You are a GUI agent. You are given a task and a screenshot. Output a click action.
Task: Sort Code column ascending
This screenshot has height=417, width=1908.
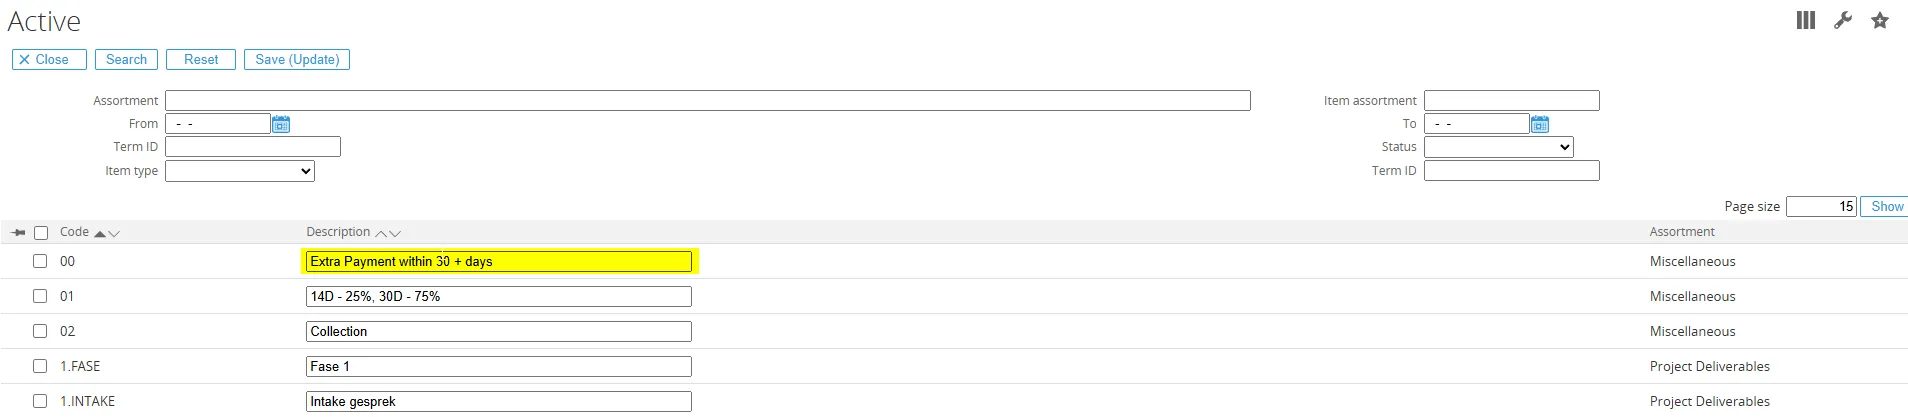tap(99, 234)
